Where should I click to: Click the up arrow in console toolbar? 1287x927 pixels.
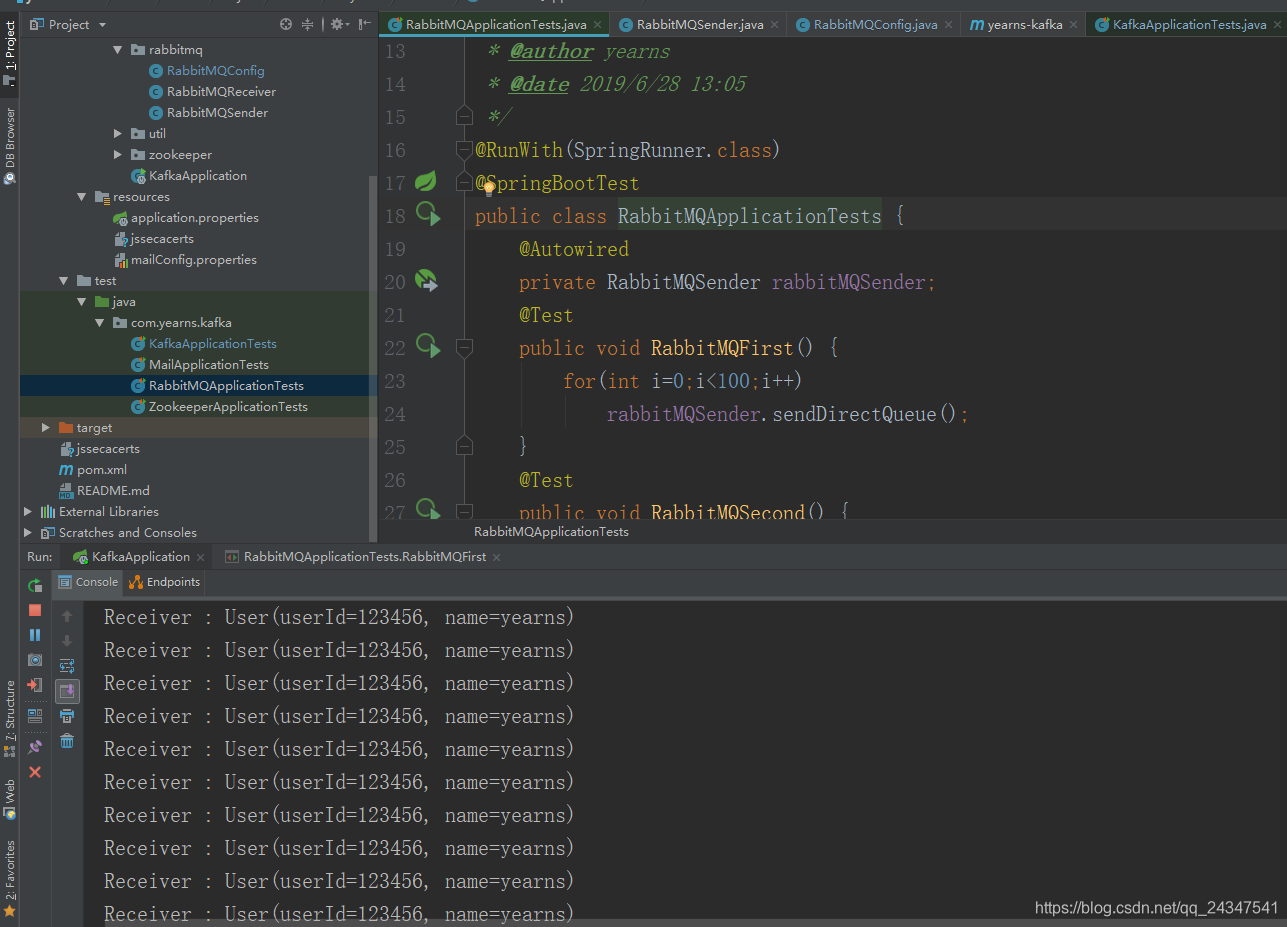pyautogui.click(x=67, y=616)
